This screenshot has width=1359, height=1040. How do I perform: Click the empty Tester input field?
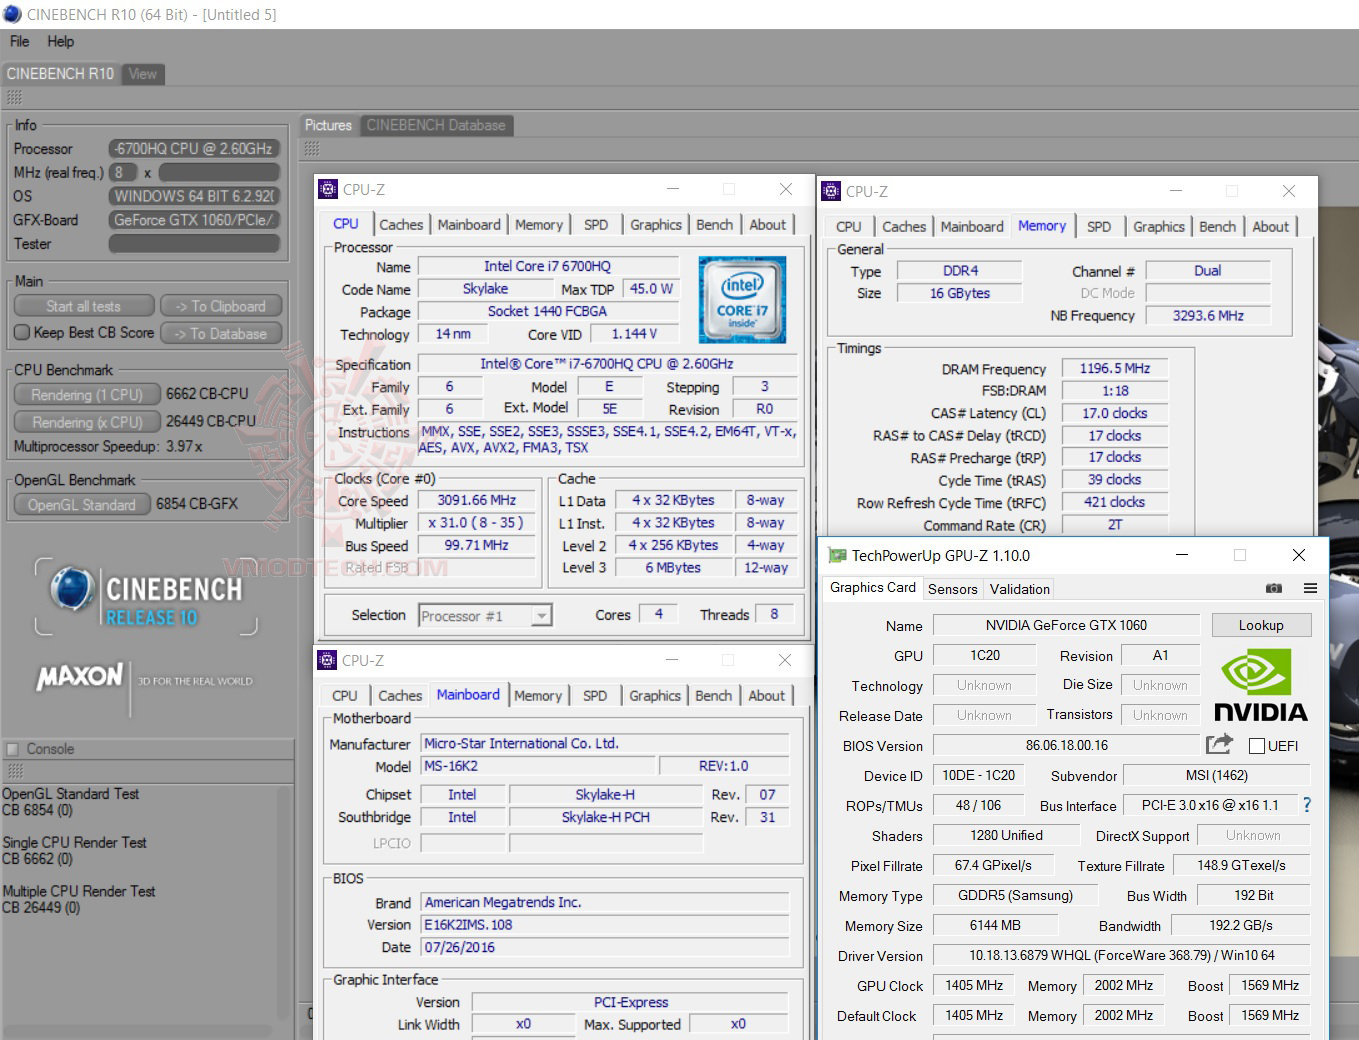pyautogui.click(x=194, y=244)
